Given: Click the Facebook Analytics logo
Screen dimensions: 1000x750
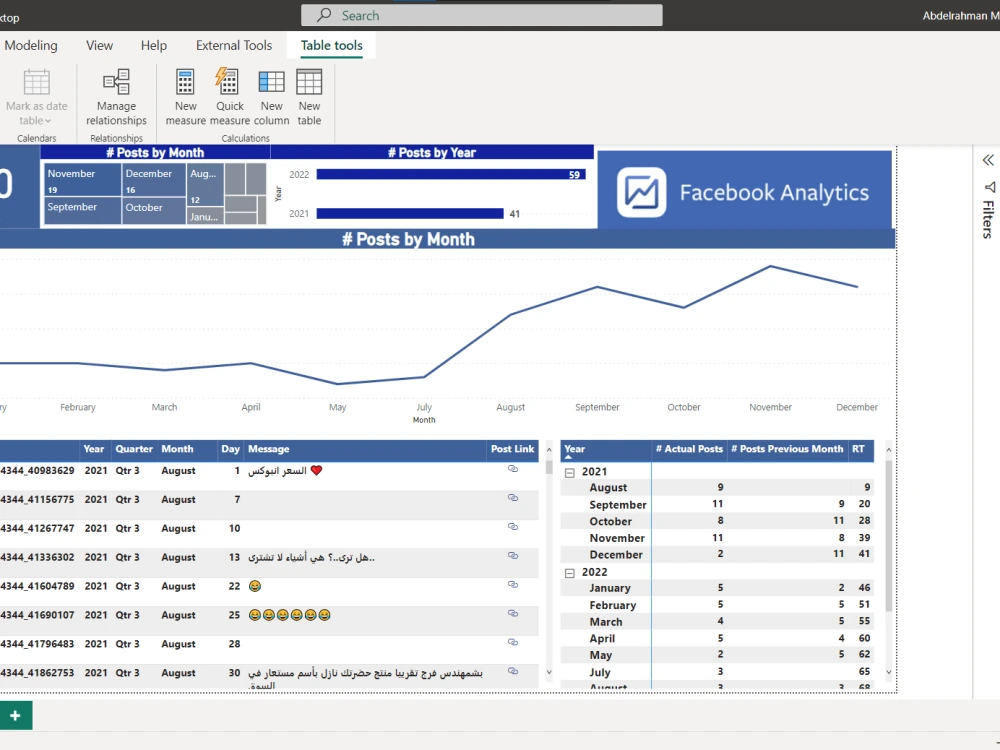Looking at the screenshot, I should click(638, 190).
